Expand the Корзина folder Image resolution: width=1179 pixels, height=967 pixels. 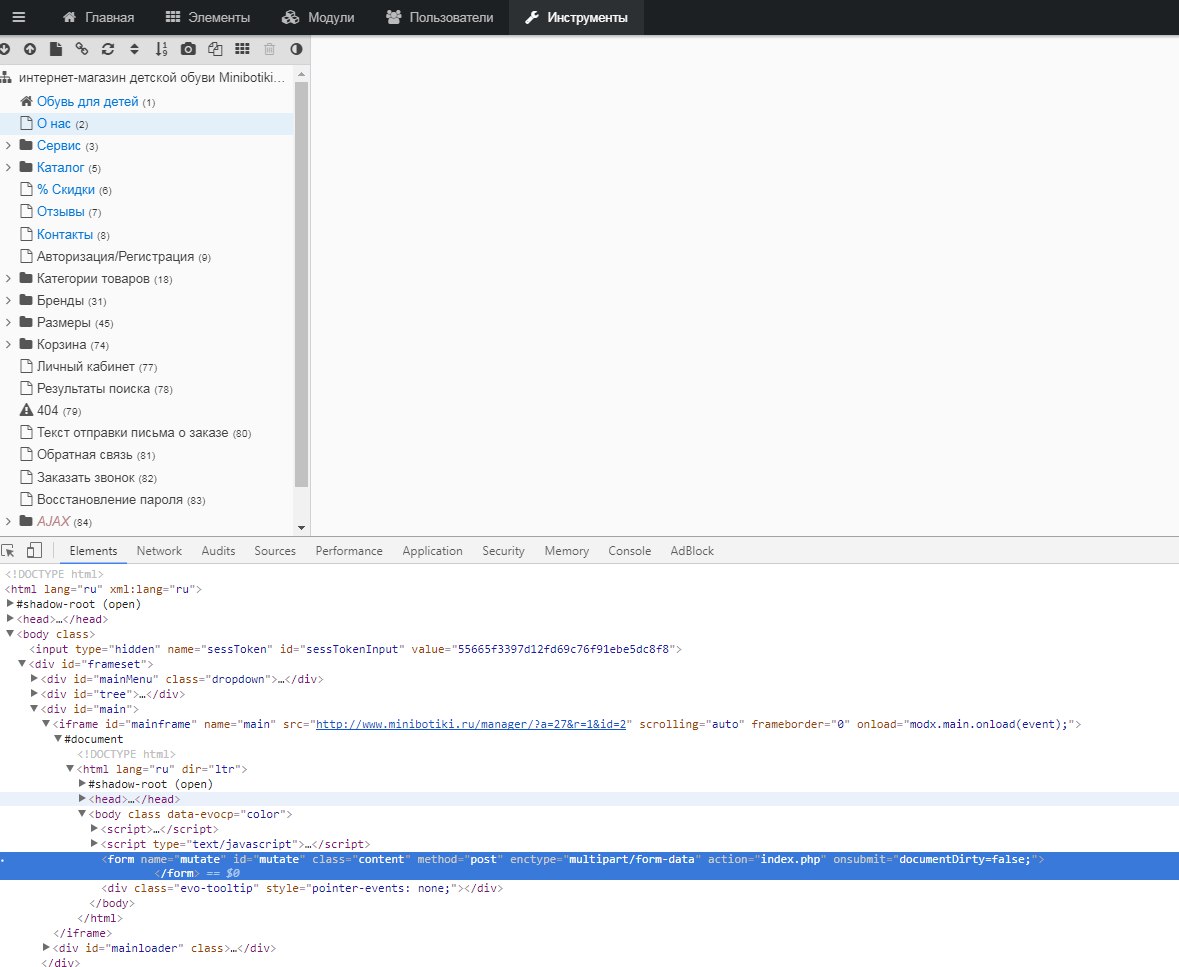click(x=8, y=344)
